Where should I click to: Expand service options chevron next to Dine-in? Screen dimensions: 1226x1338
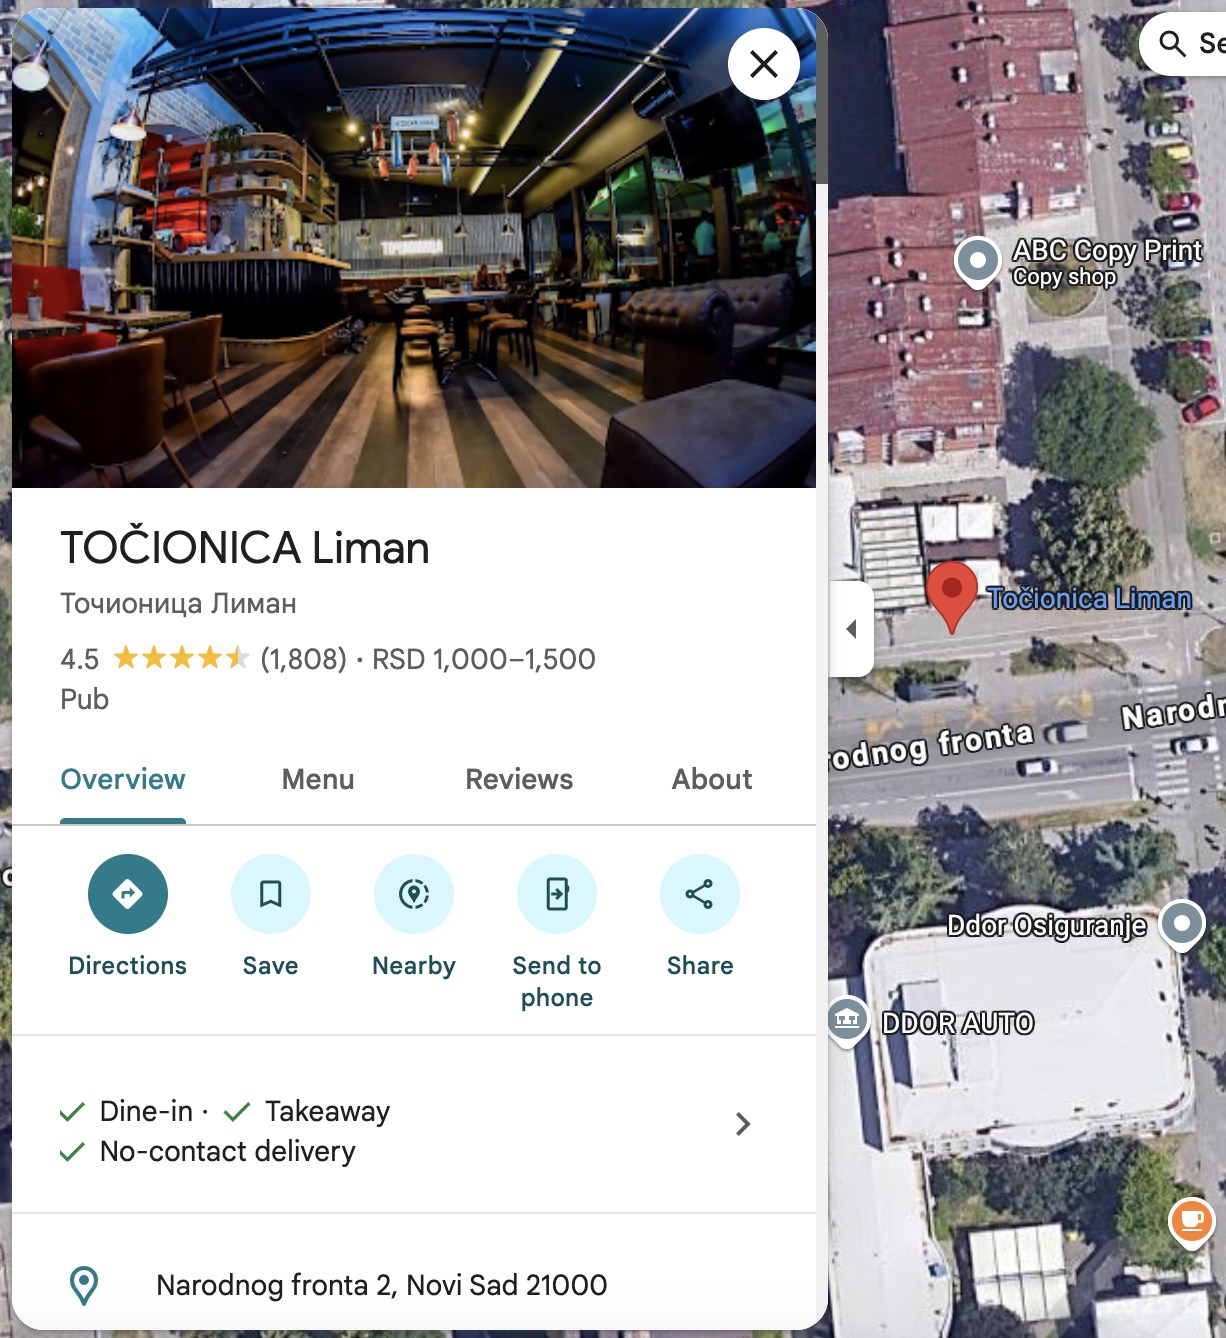click(743, 1124)
